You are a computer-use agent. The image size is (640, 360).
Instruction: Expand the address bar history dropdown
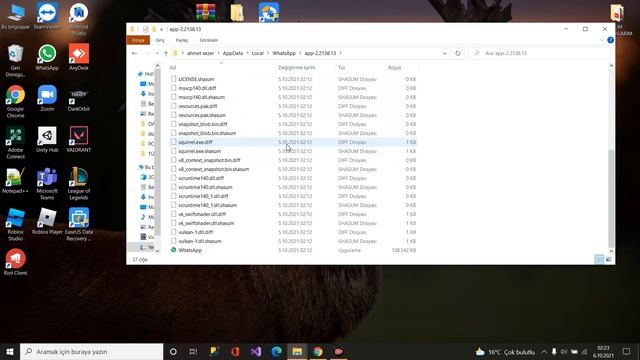point(444,53)
